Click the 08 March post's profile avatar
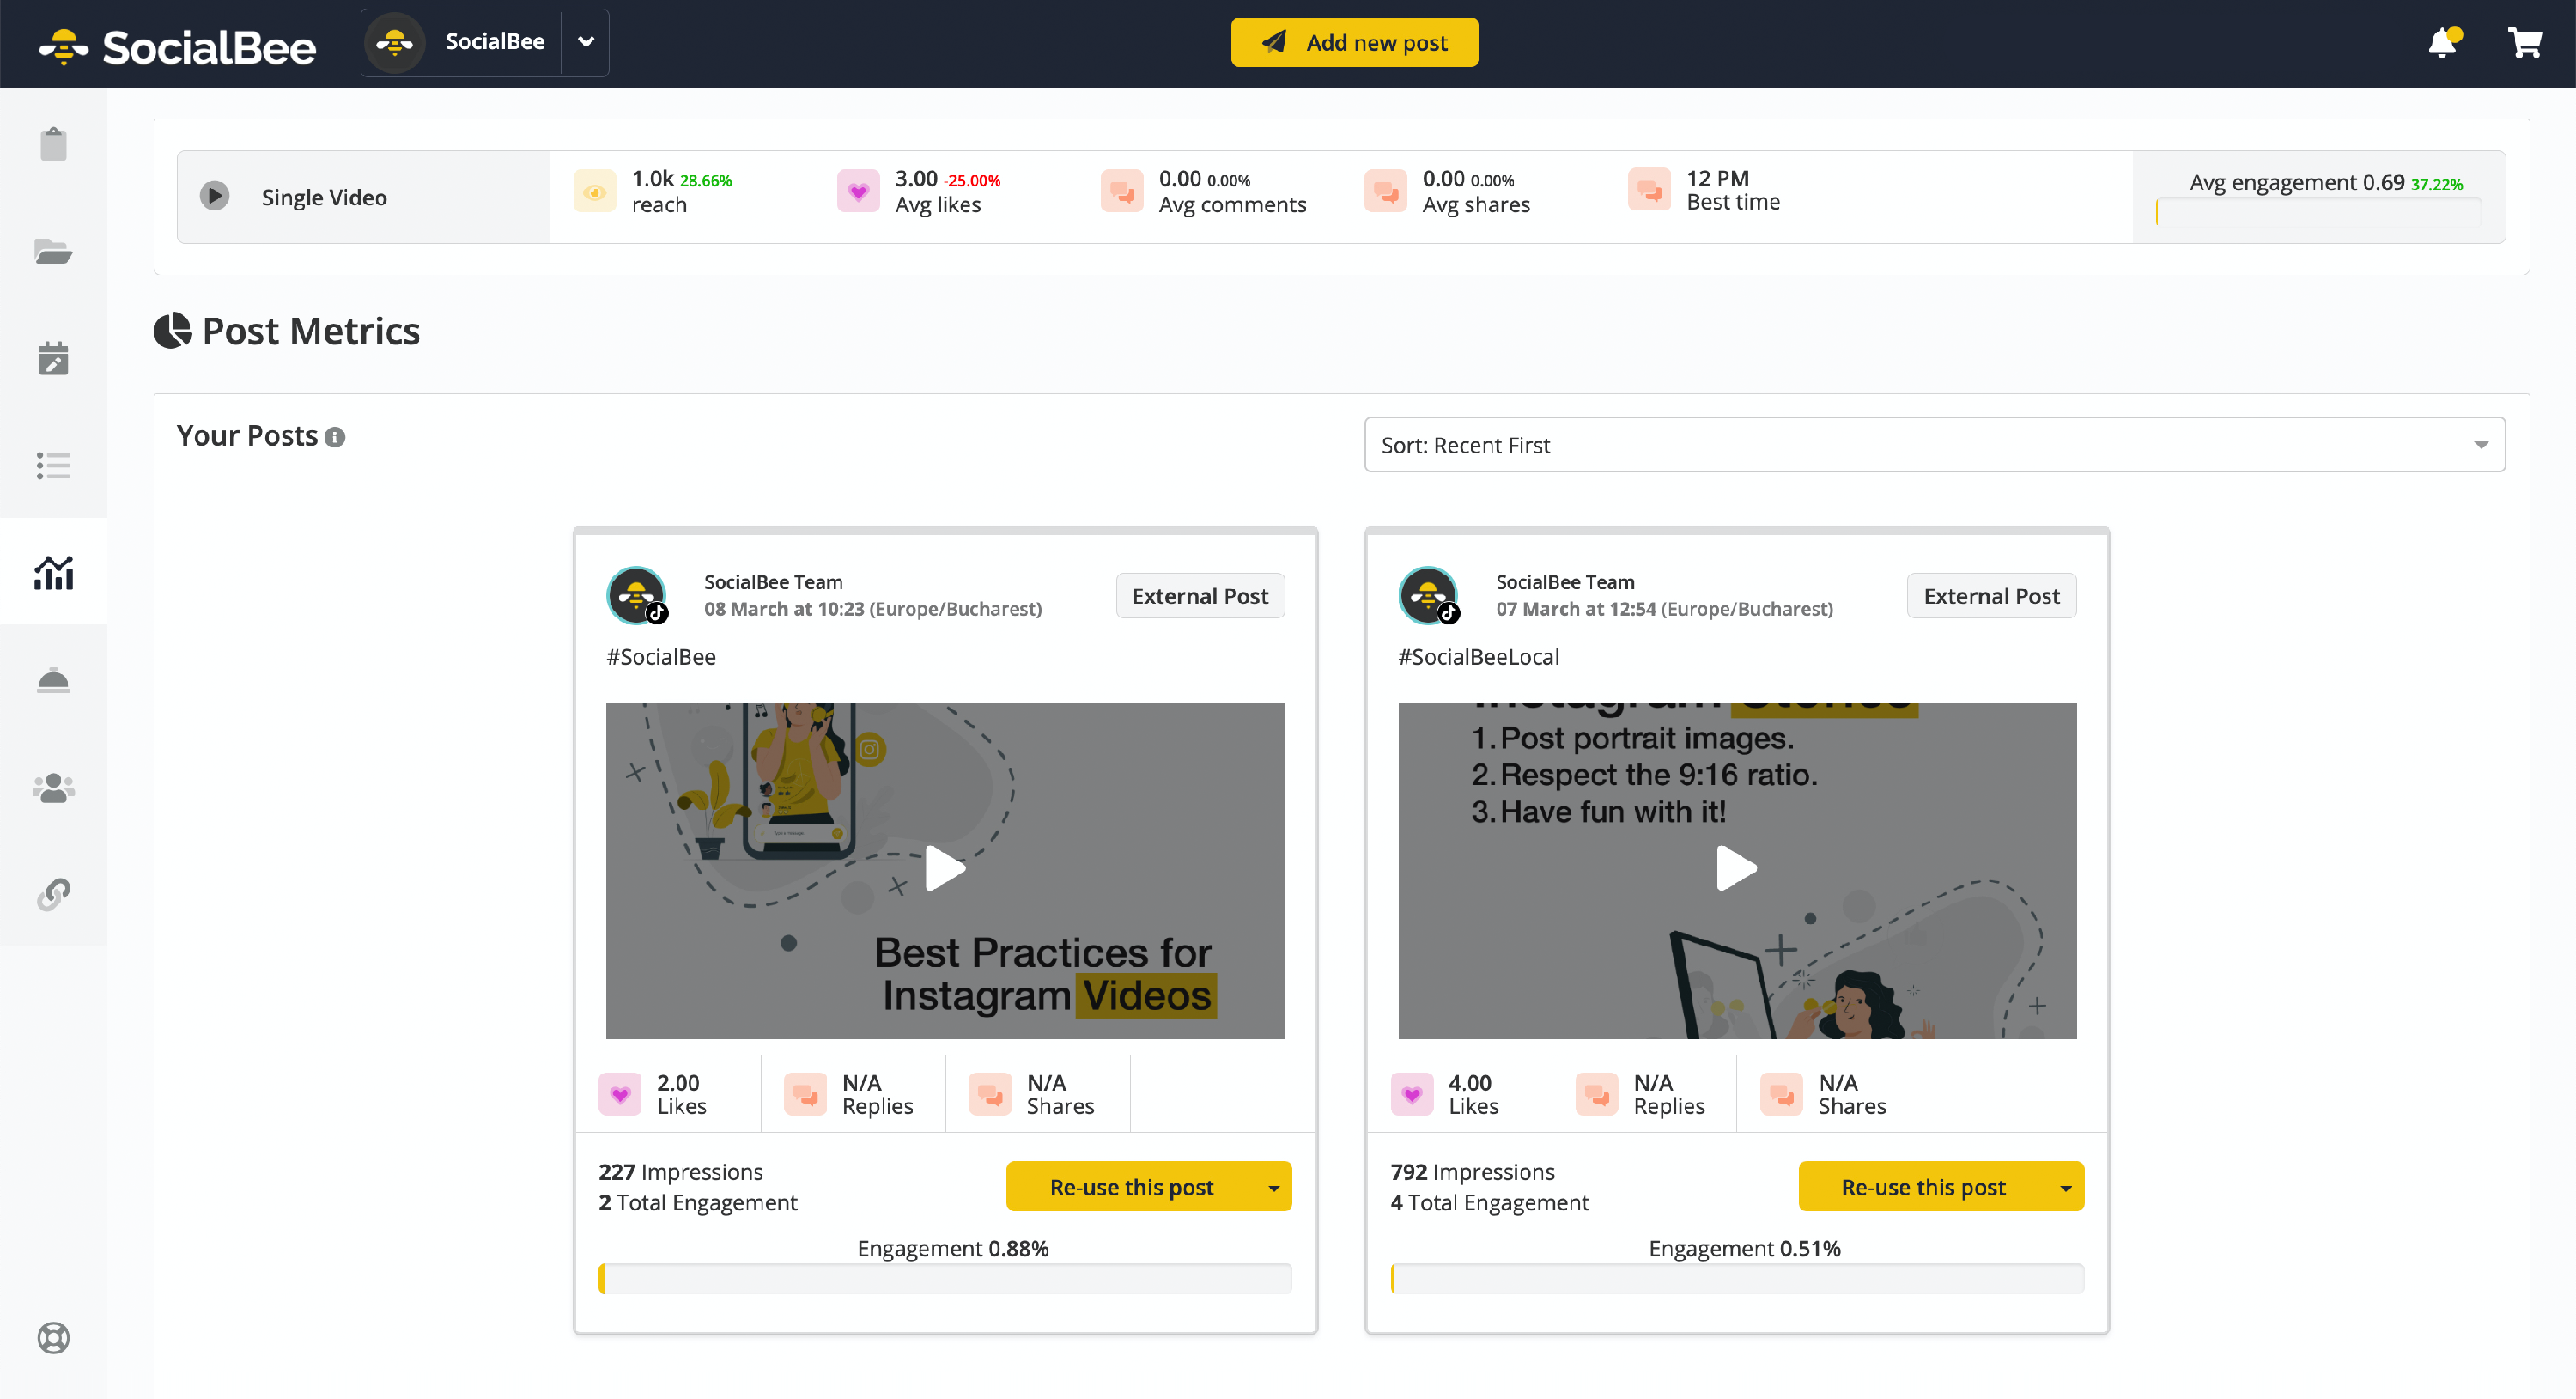The height and width of the screenshot is (1399, 2576). pos(637,595)
